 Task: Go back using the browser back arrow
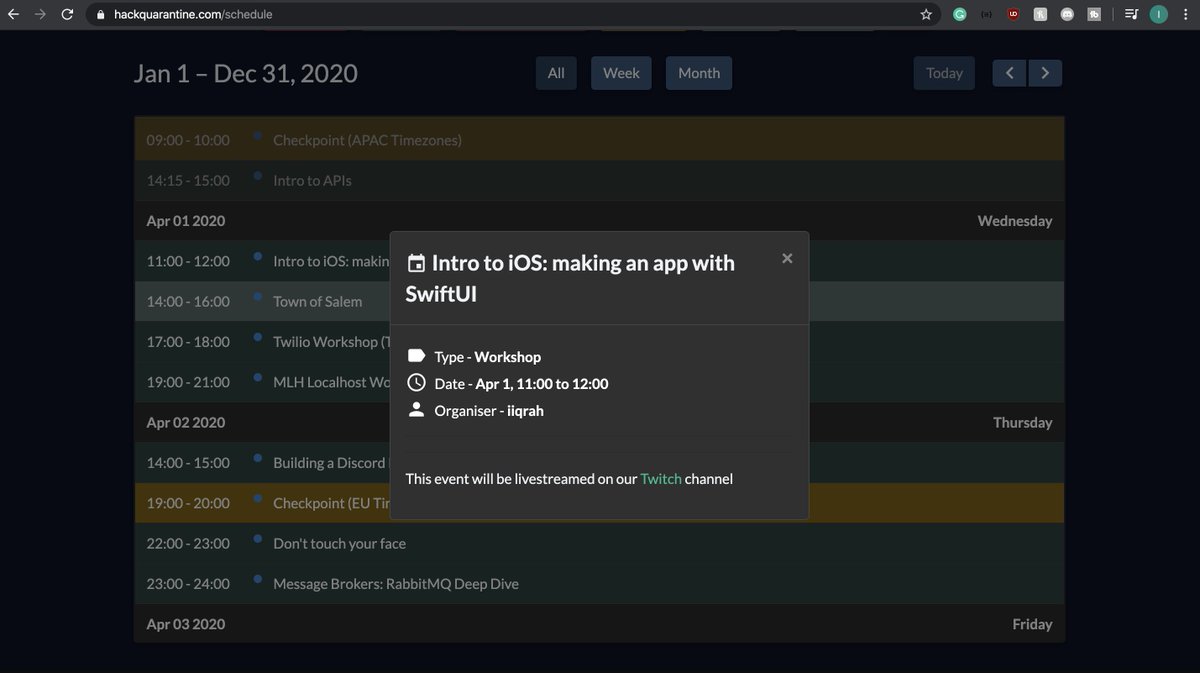point(14,15)
